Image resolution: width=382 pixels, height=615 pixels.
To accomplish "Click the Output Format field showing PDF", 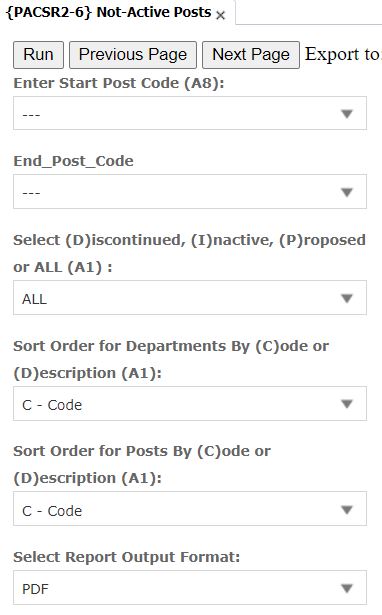I will [190, 588].
